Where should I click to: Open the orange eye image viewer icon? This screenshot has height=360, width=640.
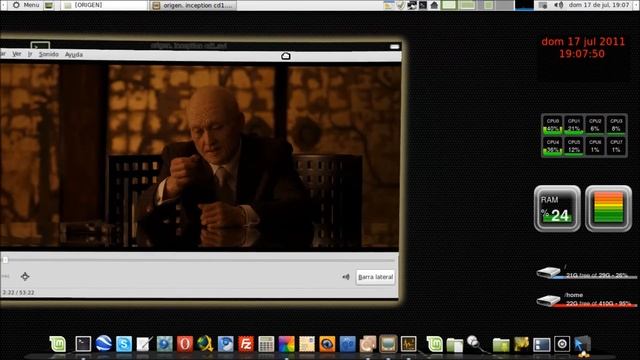[x=327, y=344]
